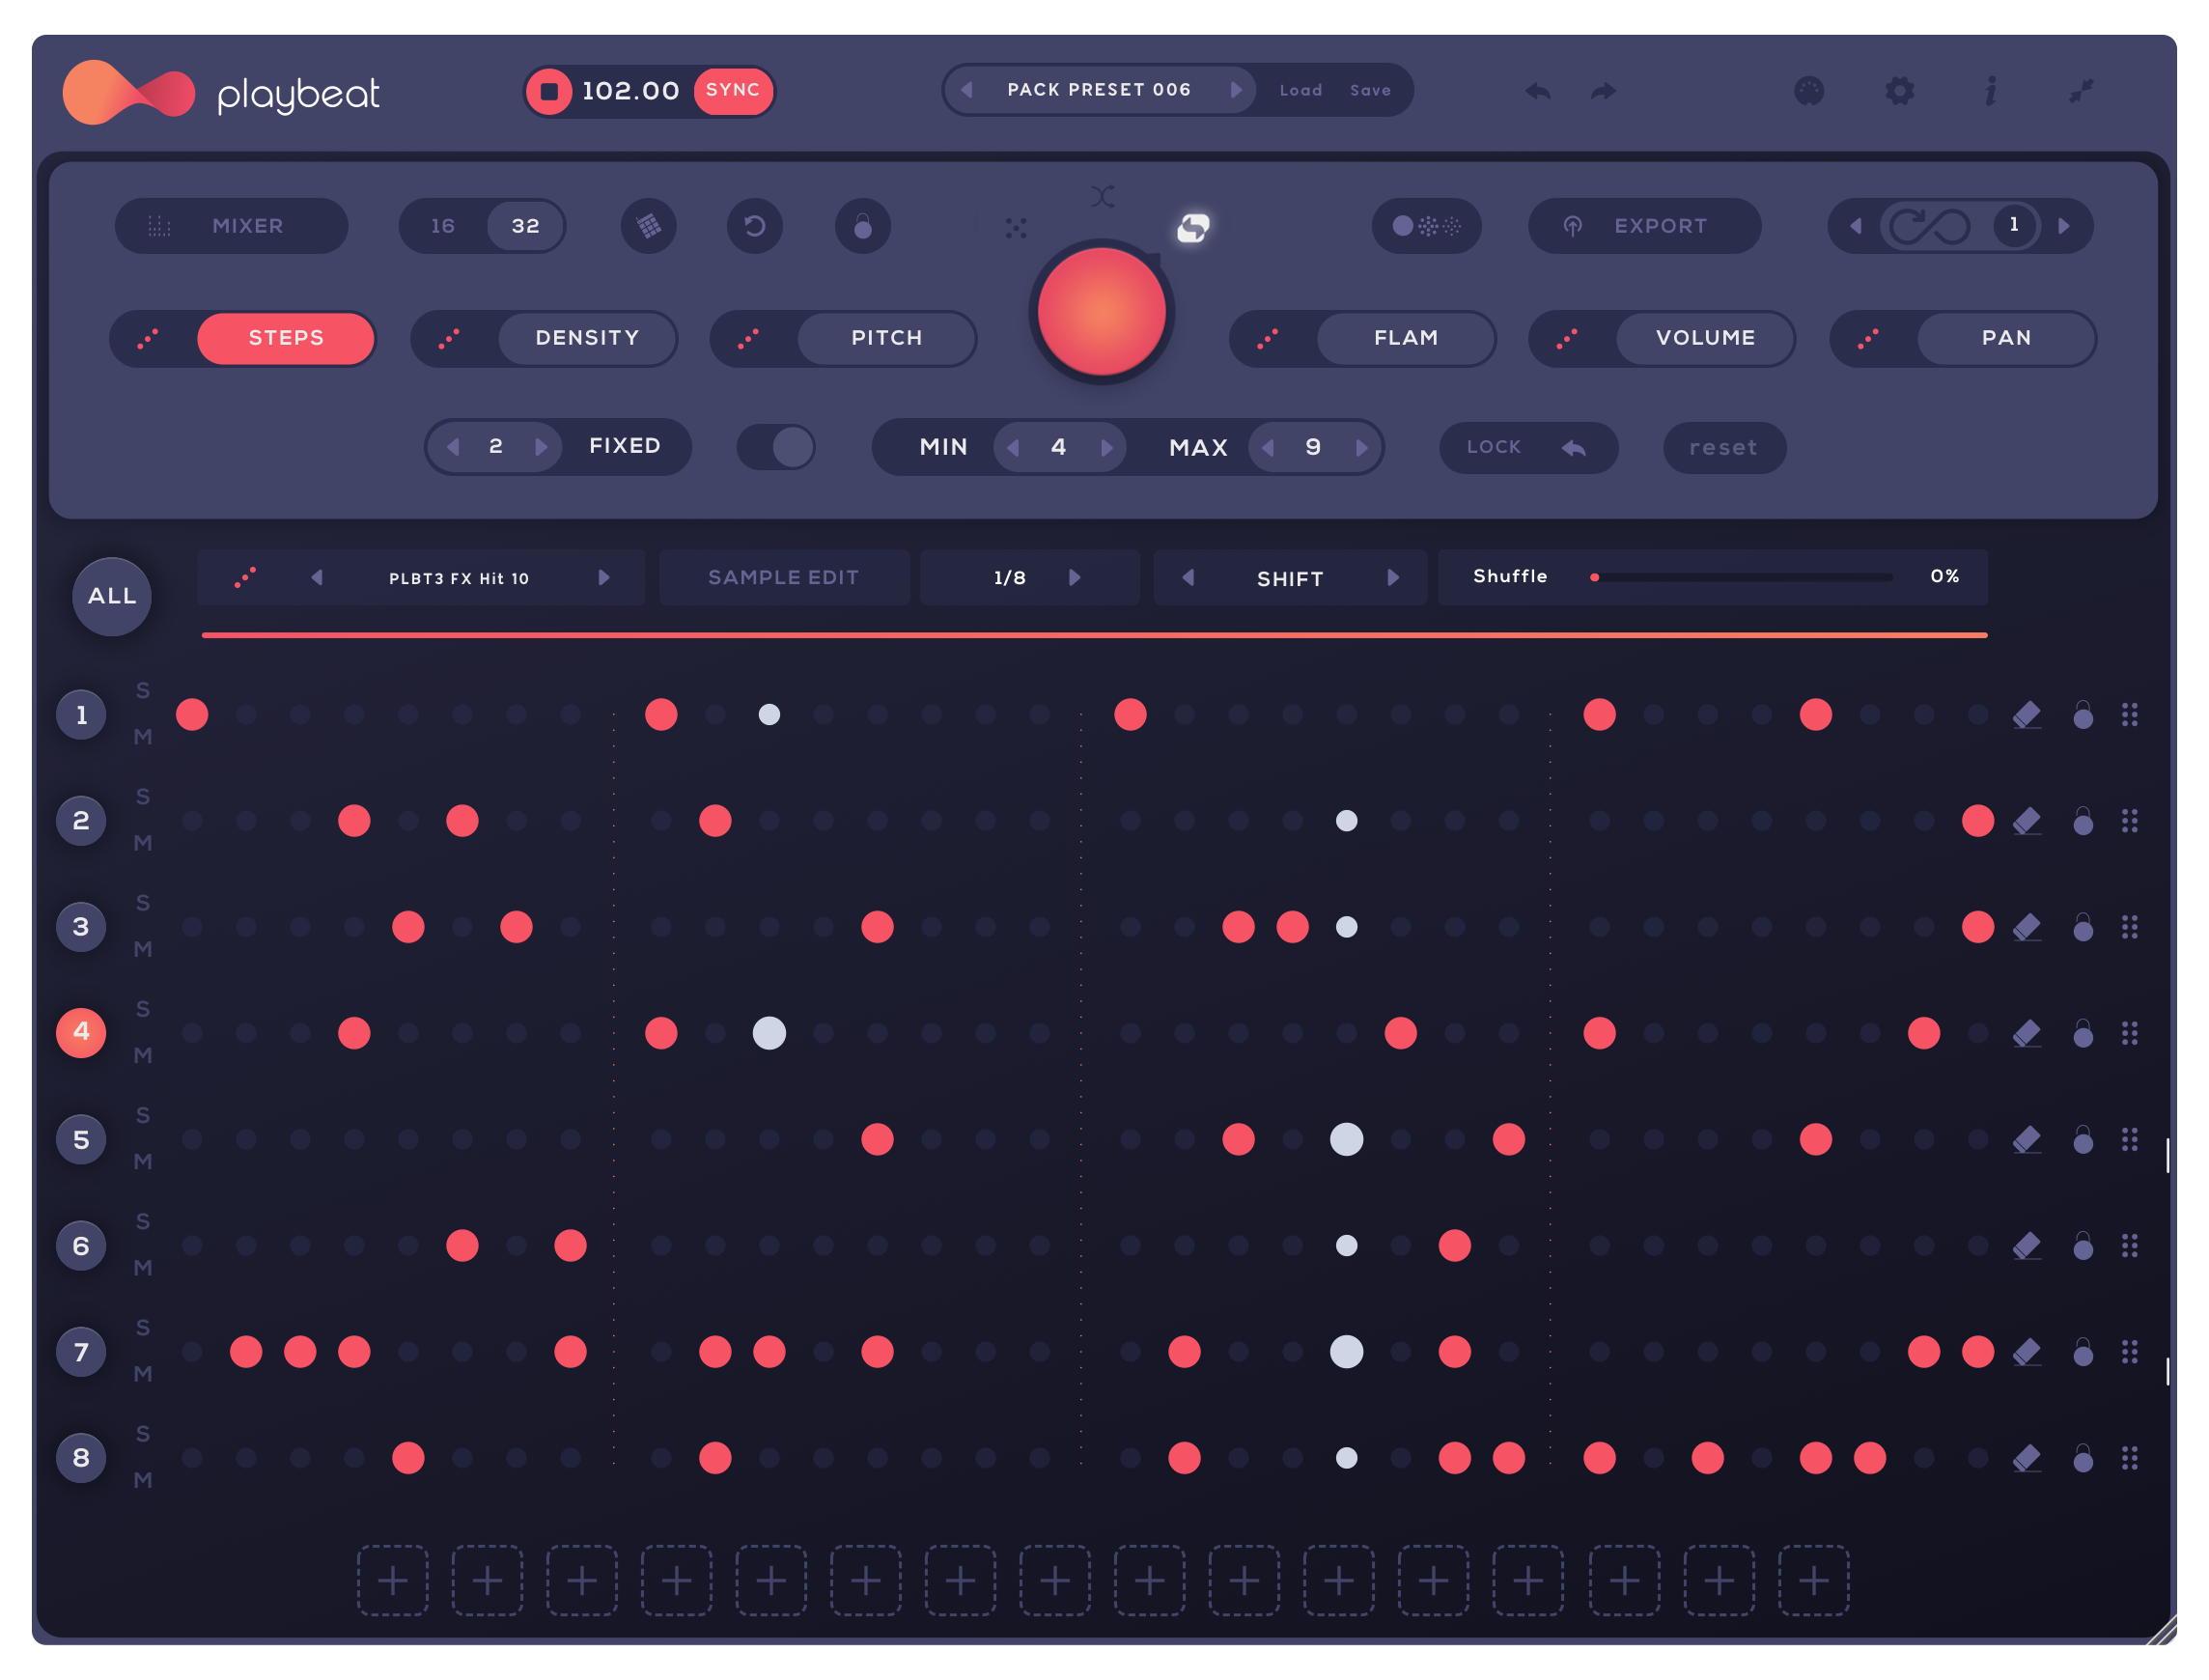Click the SAMPLE EDIT button
Viewport: 2209px width, 1680px height.
click(784, 577)
